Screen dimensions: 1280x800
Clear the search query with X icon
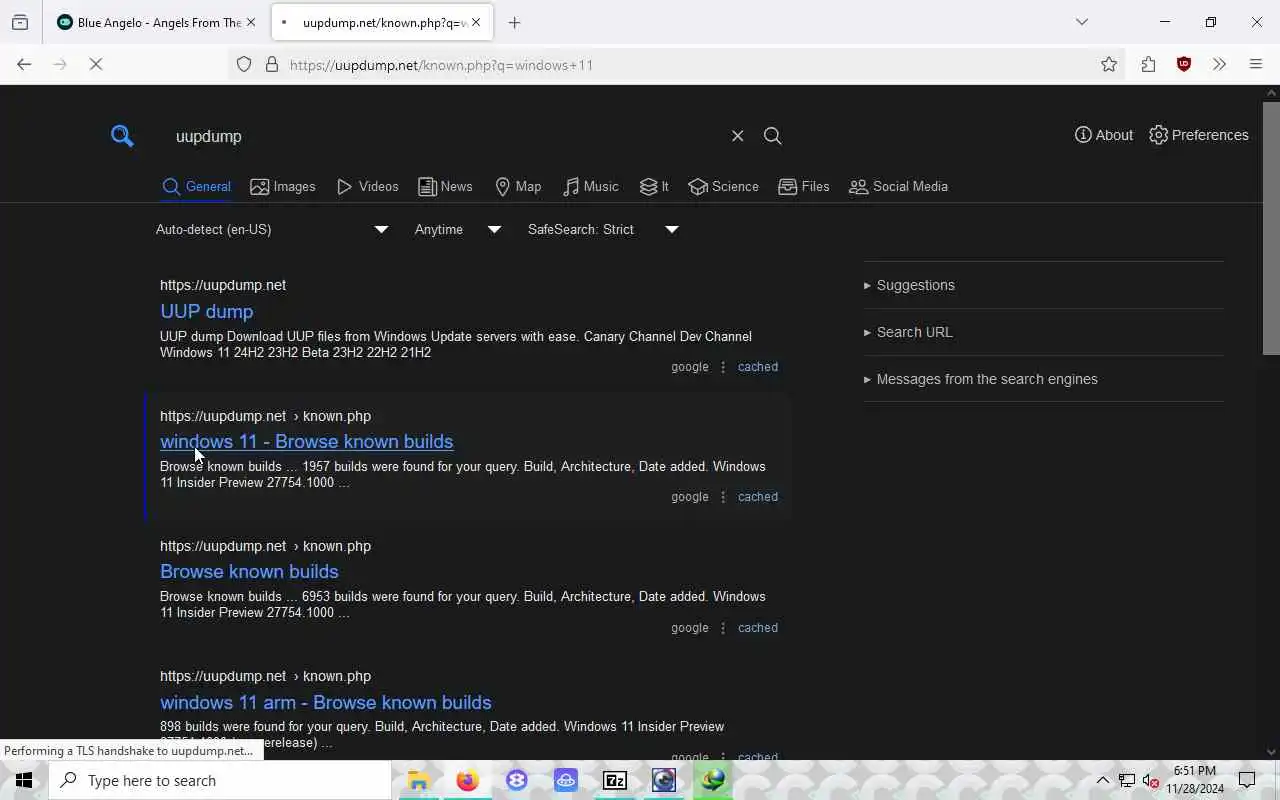(737, 136)
